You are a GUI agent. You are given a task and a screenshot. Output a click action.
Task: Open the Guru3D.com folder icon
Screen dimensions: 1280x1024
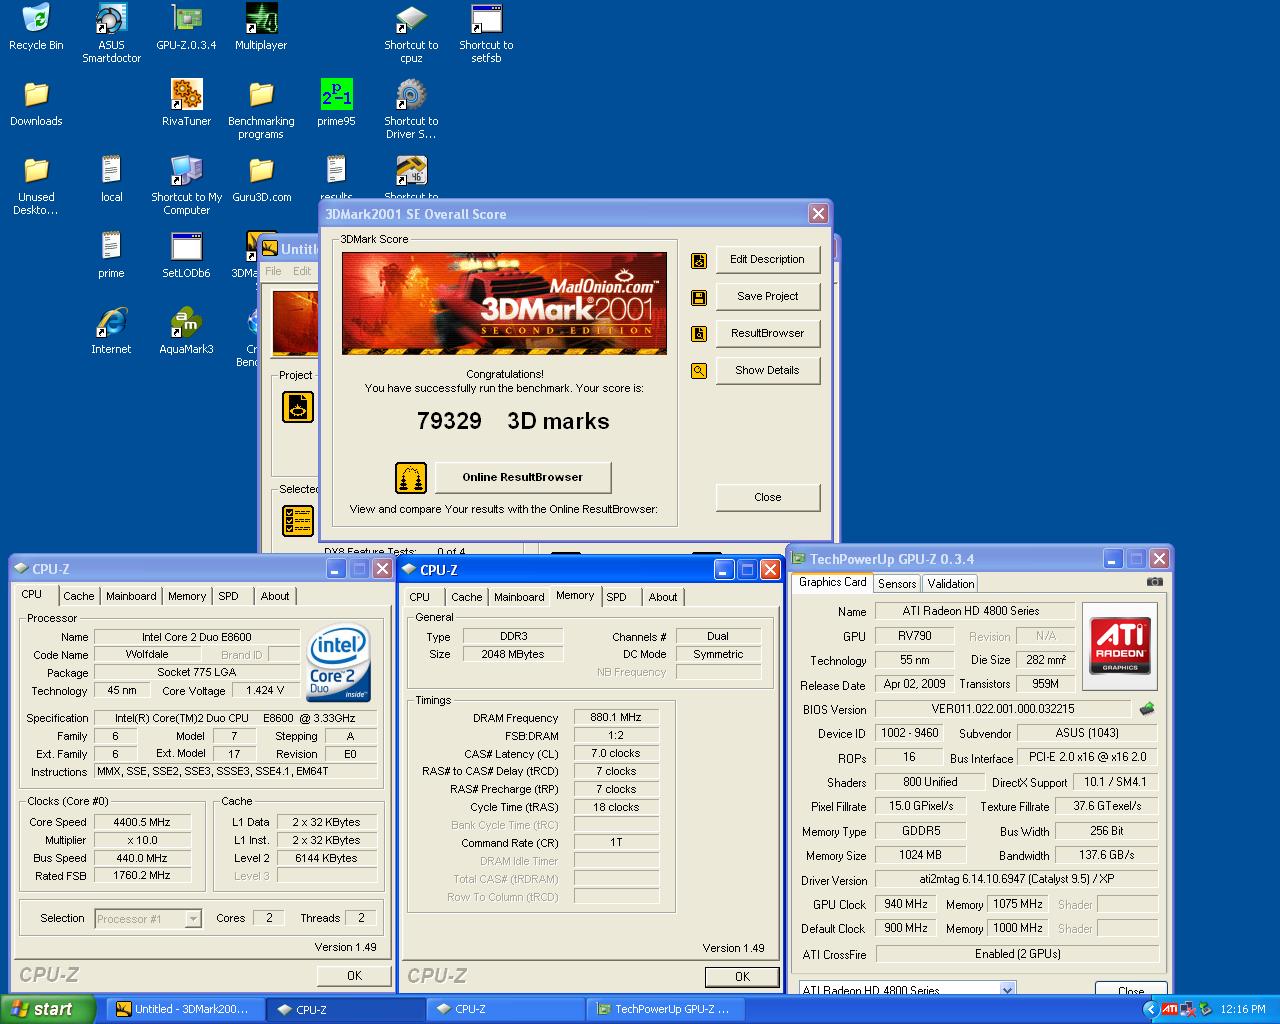(261, 179)
